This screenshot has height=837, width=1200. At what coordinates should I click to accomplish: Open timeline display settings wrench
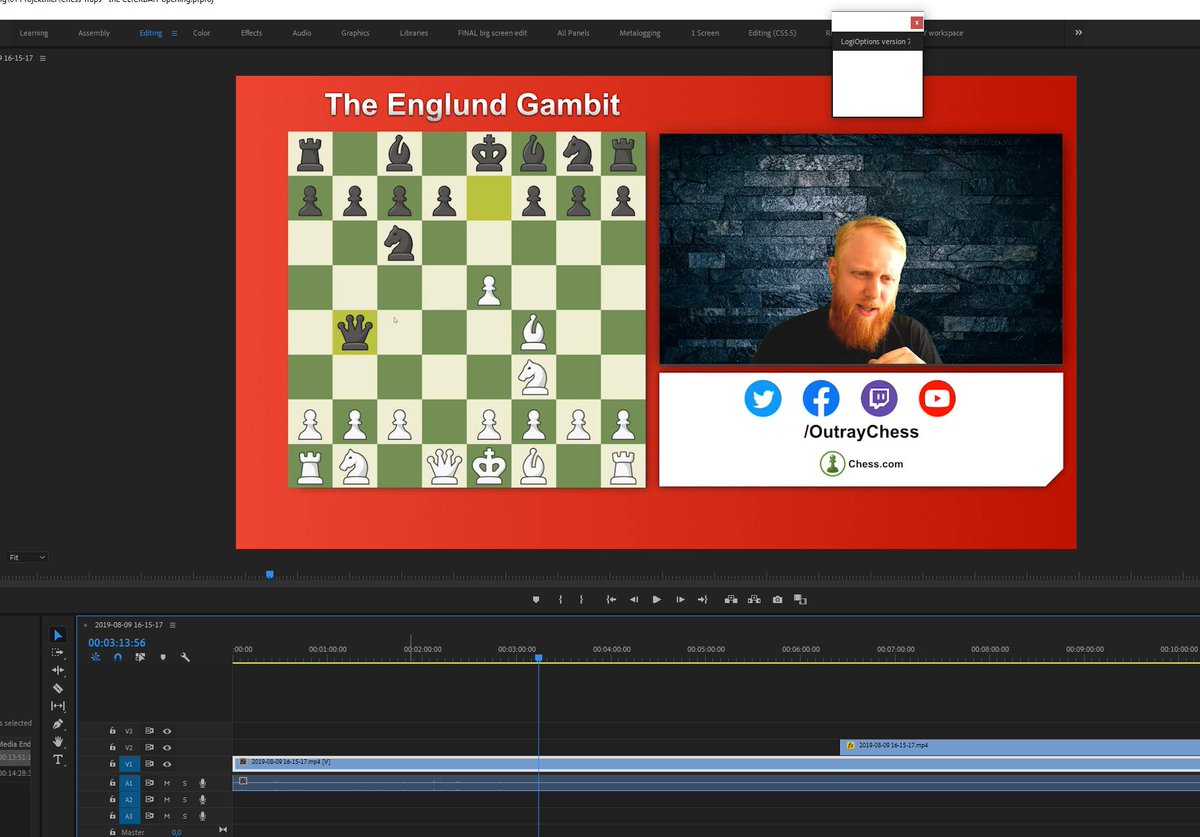[x=185, y=657]
